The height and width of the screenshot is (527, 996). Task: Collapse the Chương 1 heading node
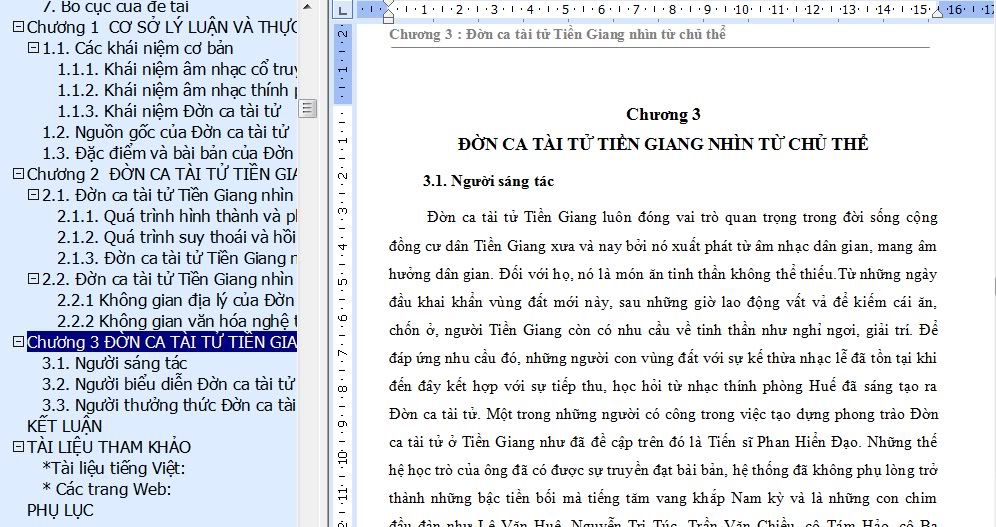tap(18, 27)
